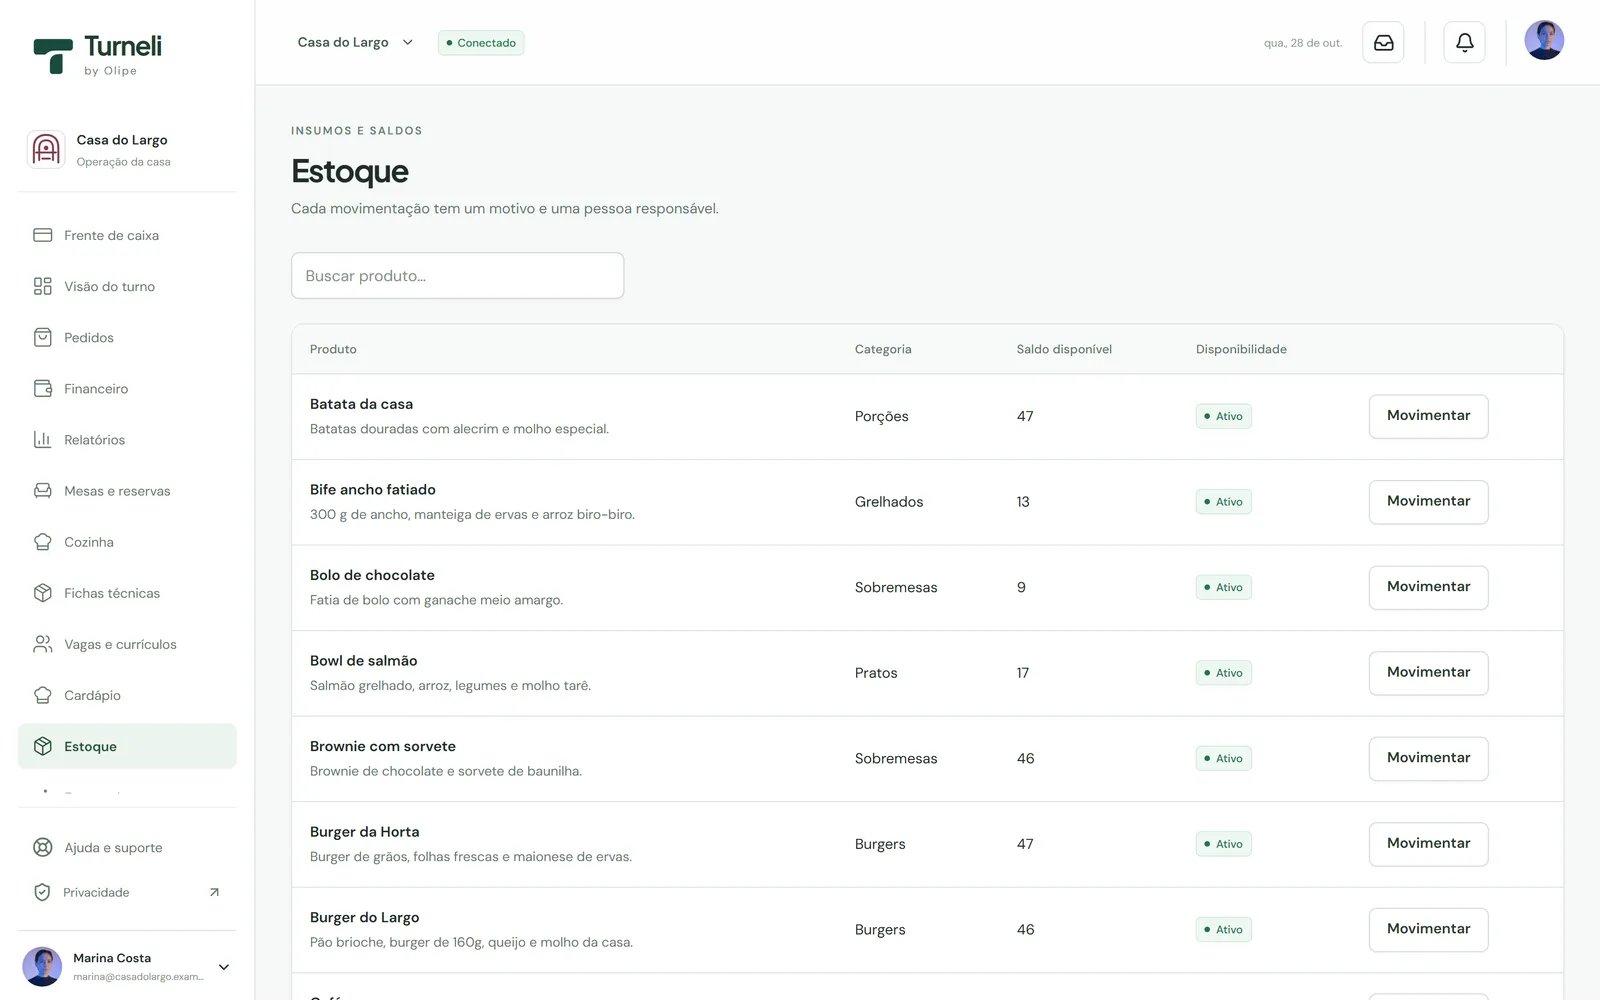1600x1000 pixels.
Task: Click the Categoria column header
Action: 883,349
